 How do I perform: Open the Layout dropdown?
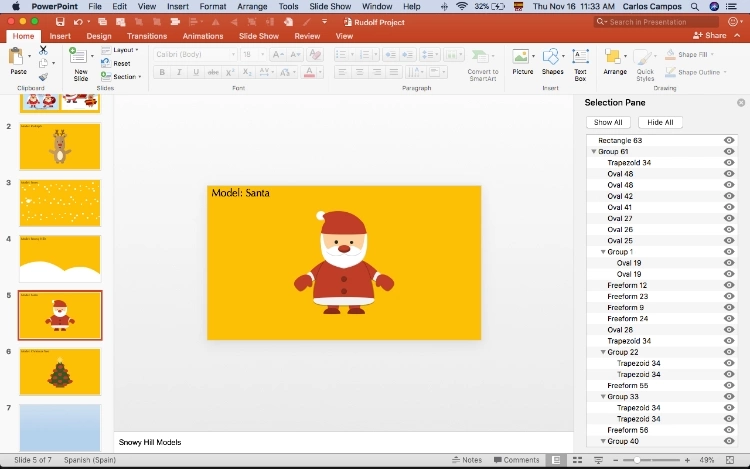click(x=125, y=50)
